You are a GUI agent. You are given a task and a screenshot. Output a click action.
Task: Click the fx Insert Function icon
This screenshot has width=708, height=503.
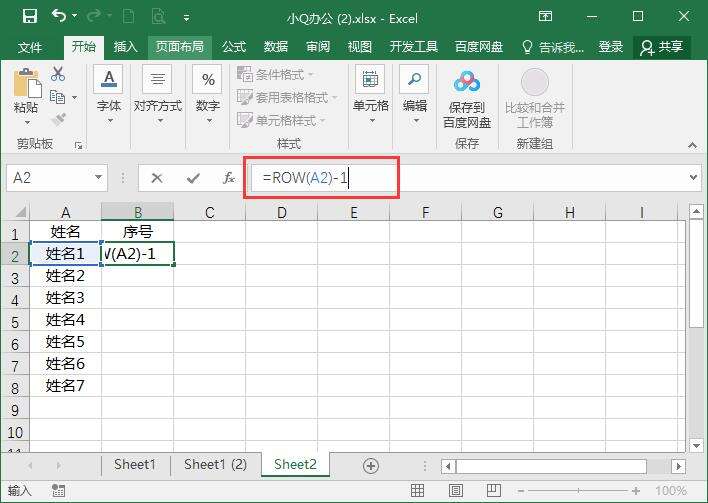click(x=229, y=178)
